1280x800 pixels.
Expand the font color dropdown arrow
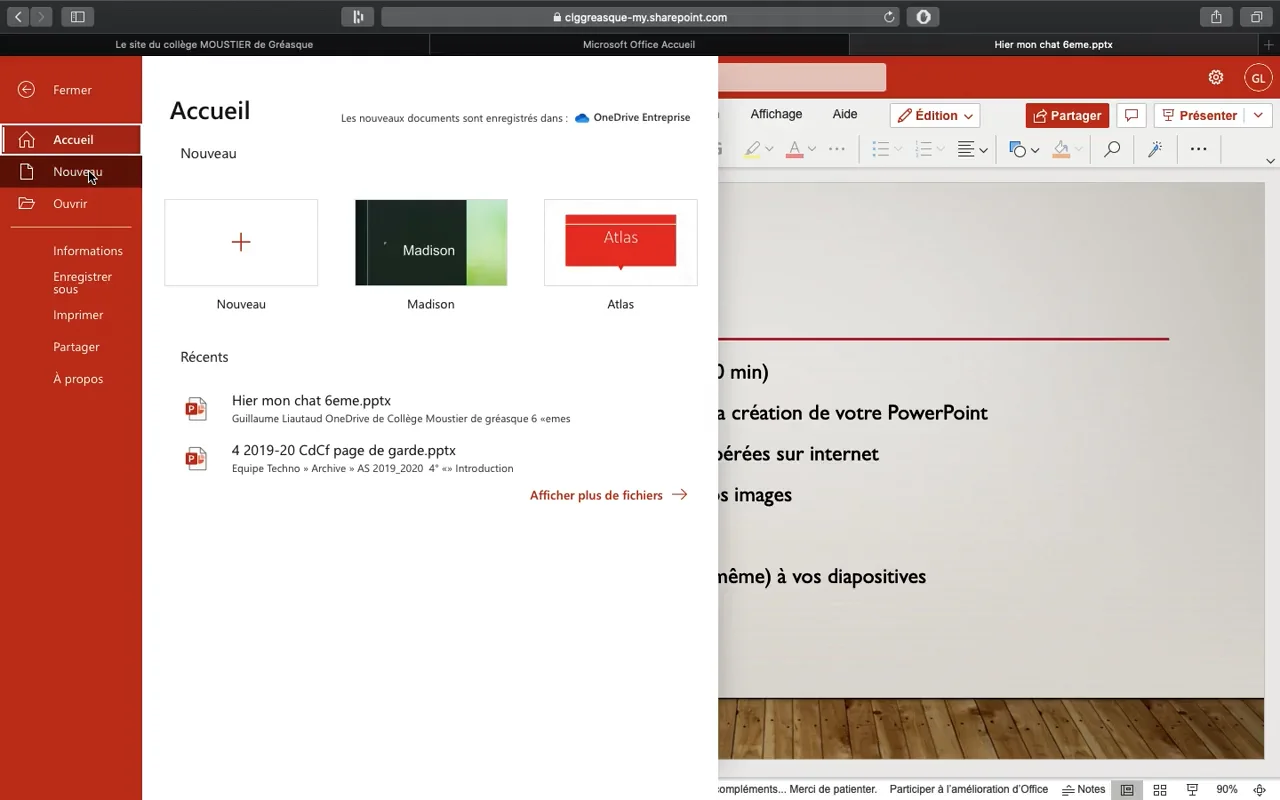point(812,150)
